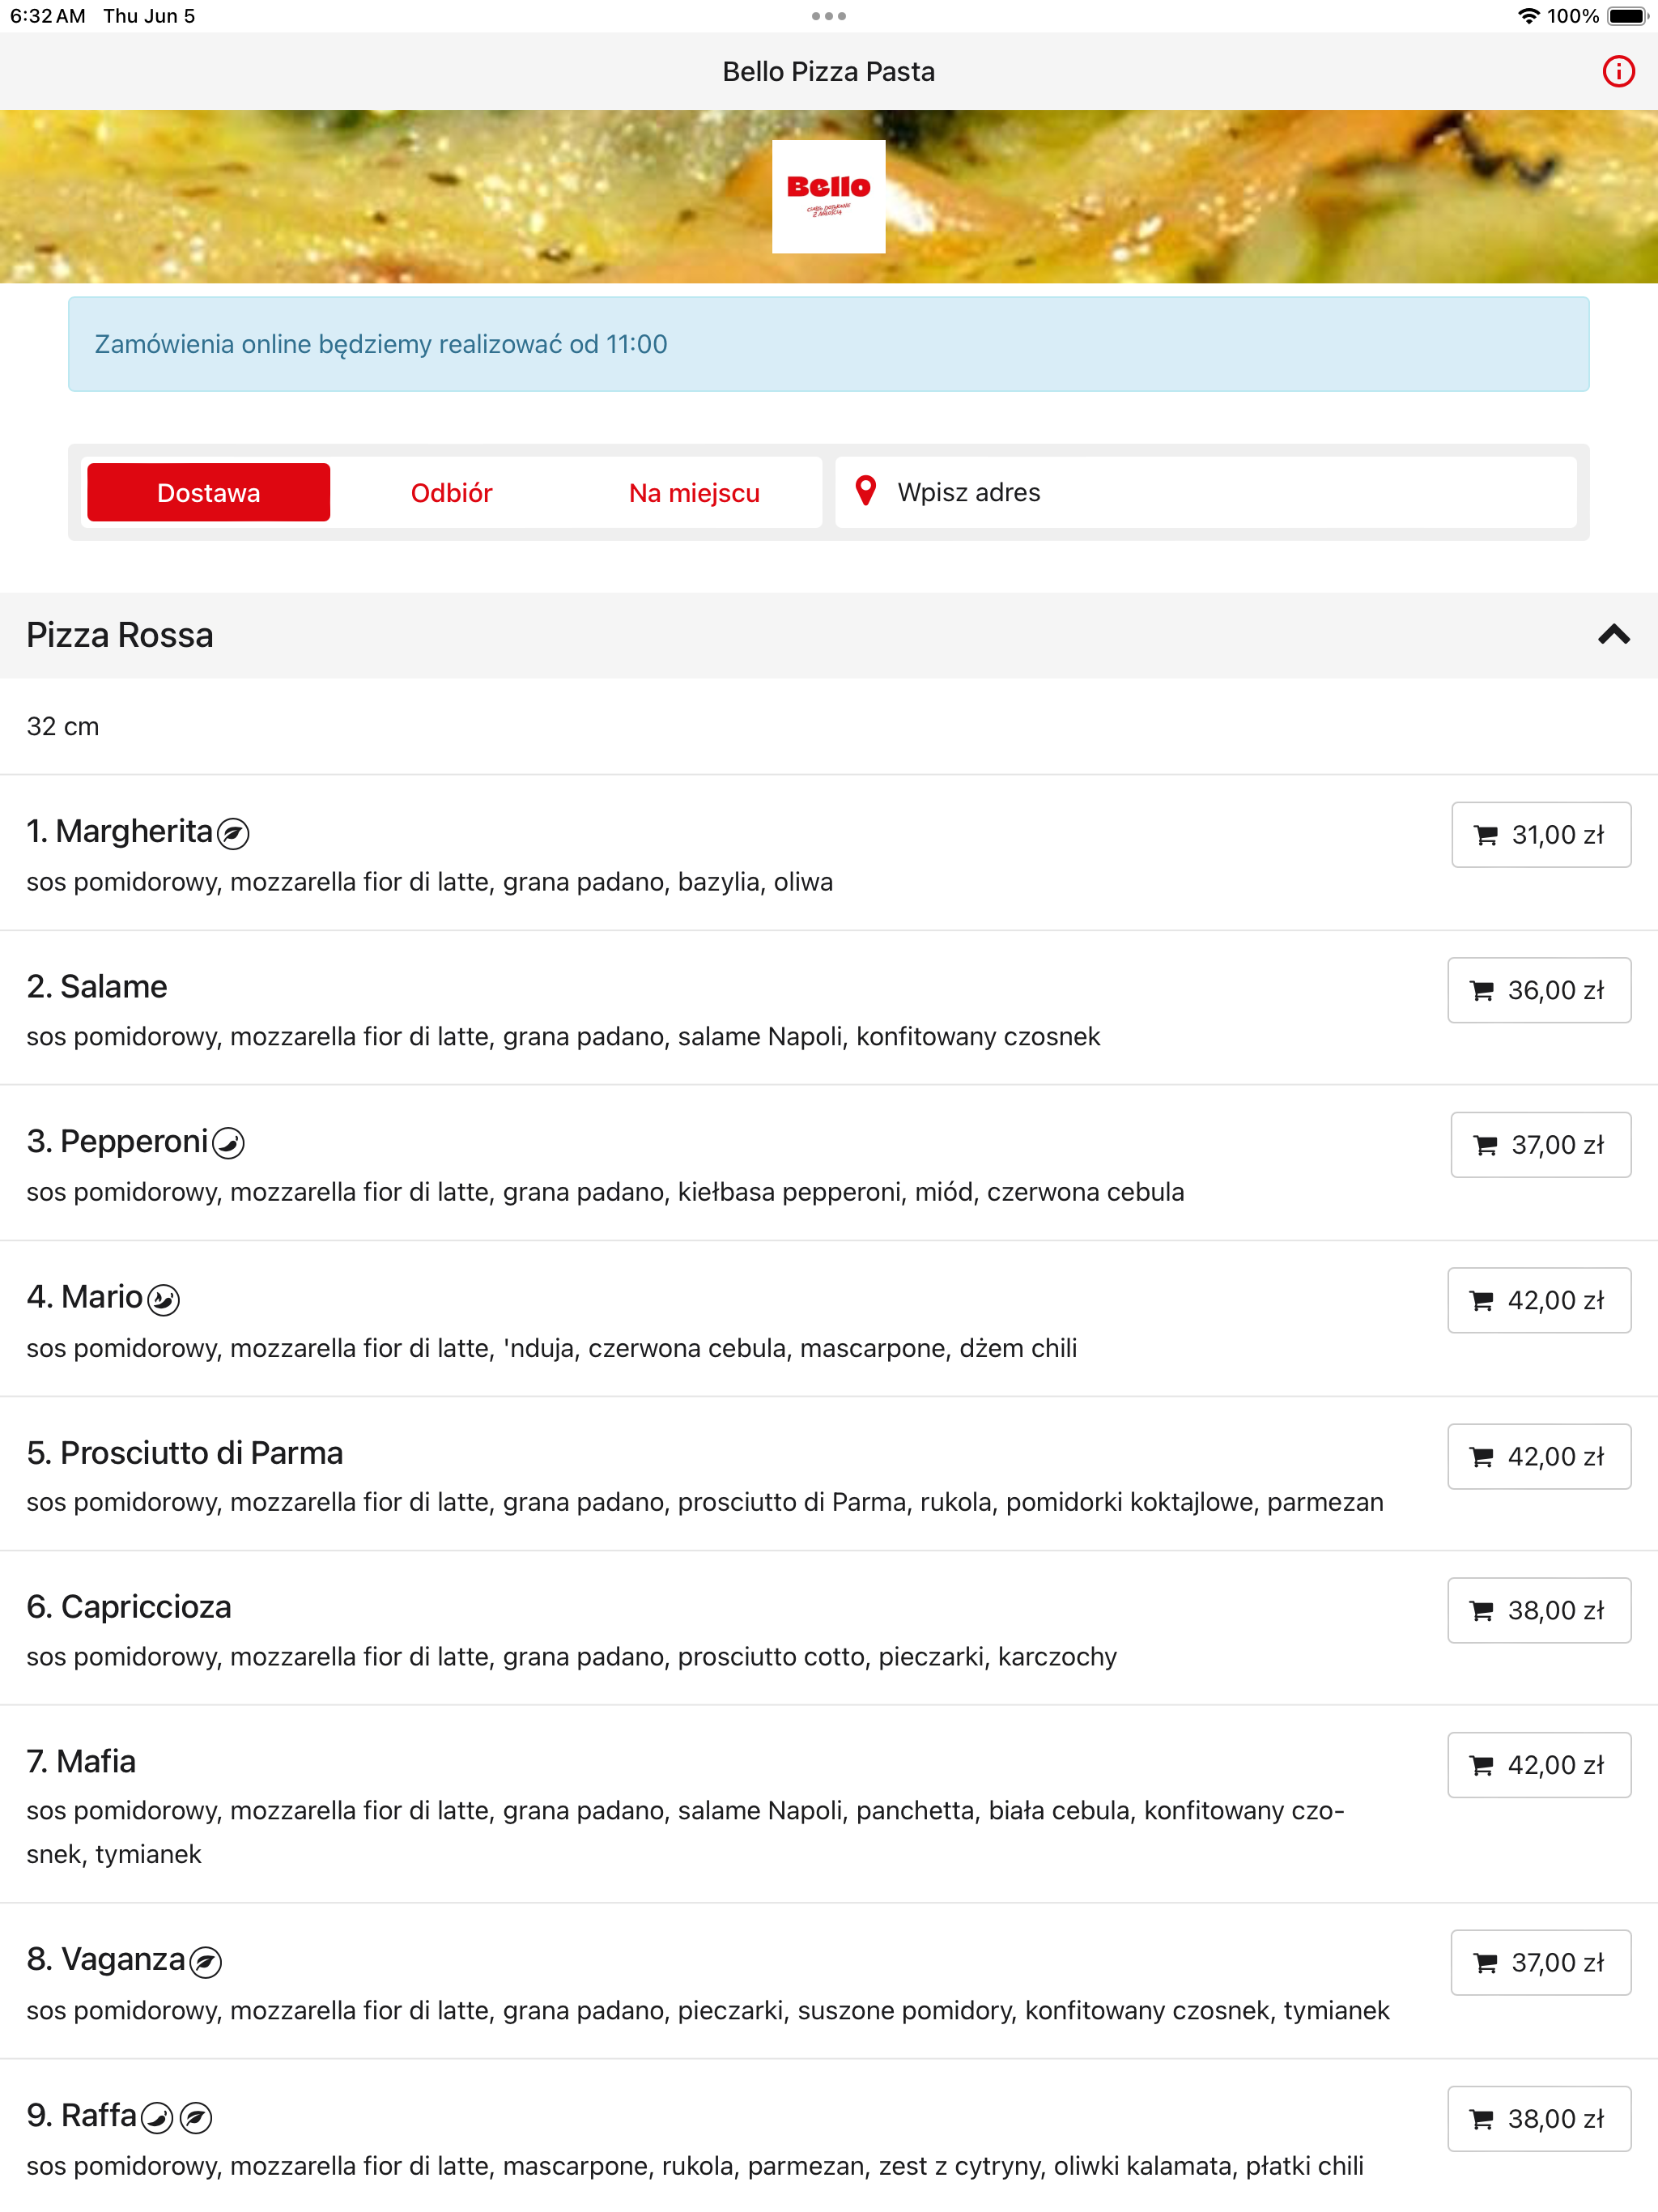Click the vegetarian leaf icon next to Raffa
The image size is (1658, 2212).
coord(196,2118)
